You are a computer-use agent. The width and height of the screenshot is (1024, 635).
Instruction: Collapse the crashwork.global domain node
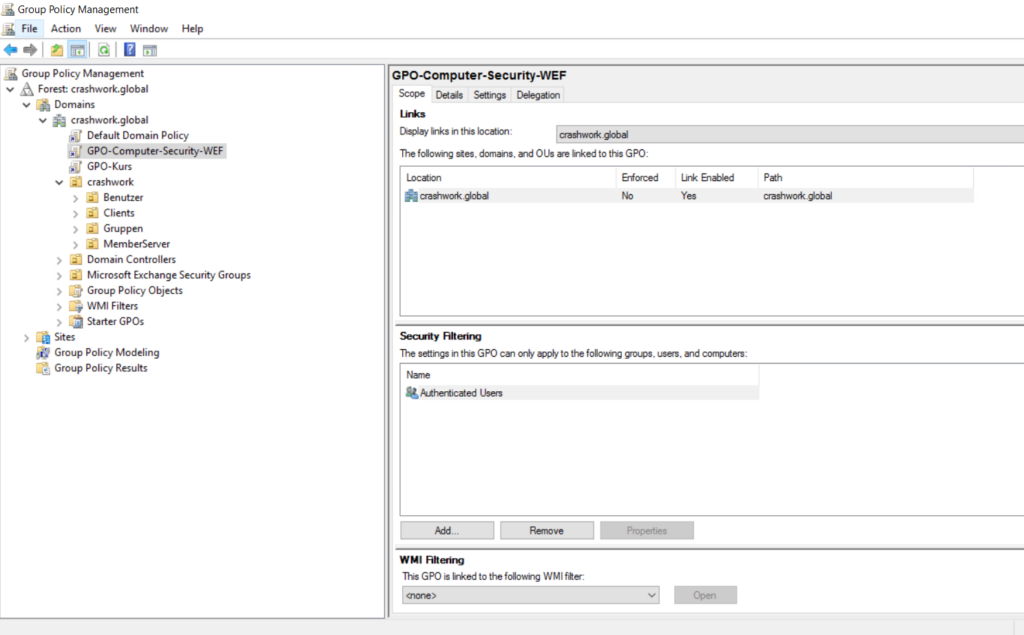[x=43, y=120]
